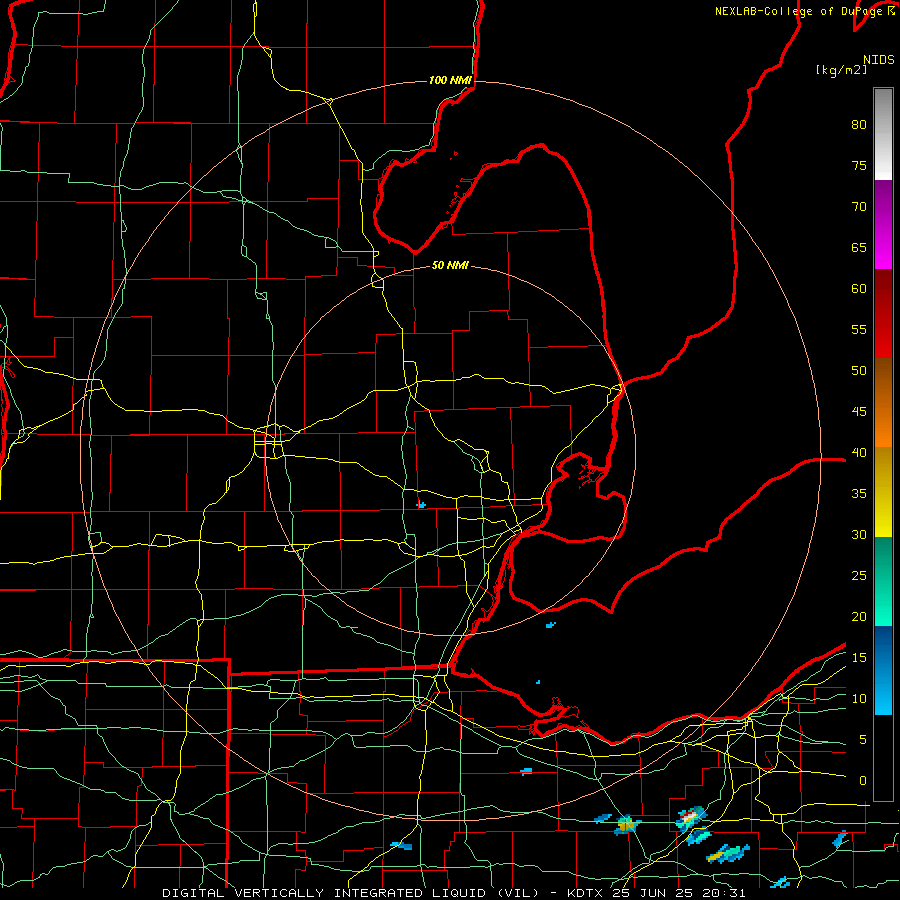Click the storm cell with the white core
900x900 pixels.
pos(691,817)
